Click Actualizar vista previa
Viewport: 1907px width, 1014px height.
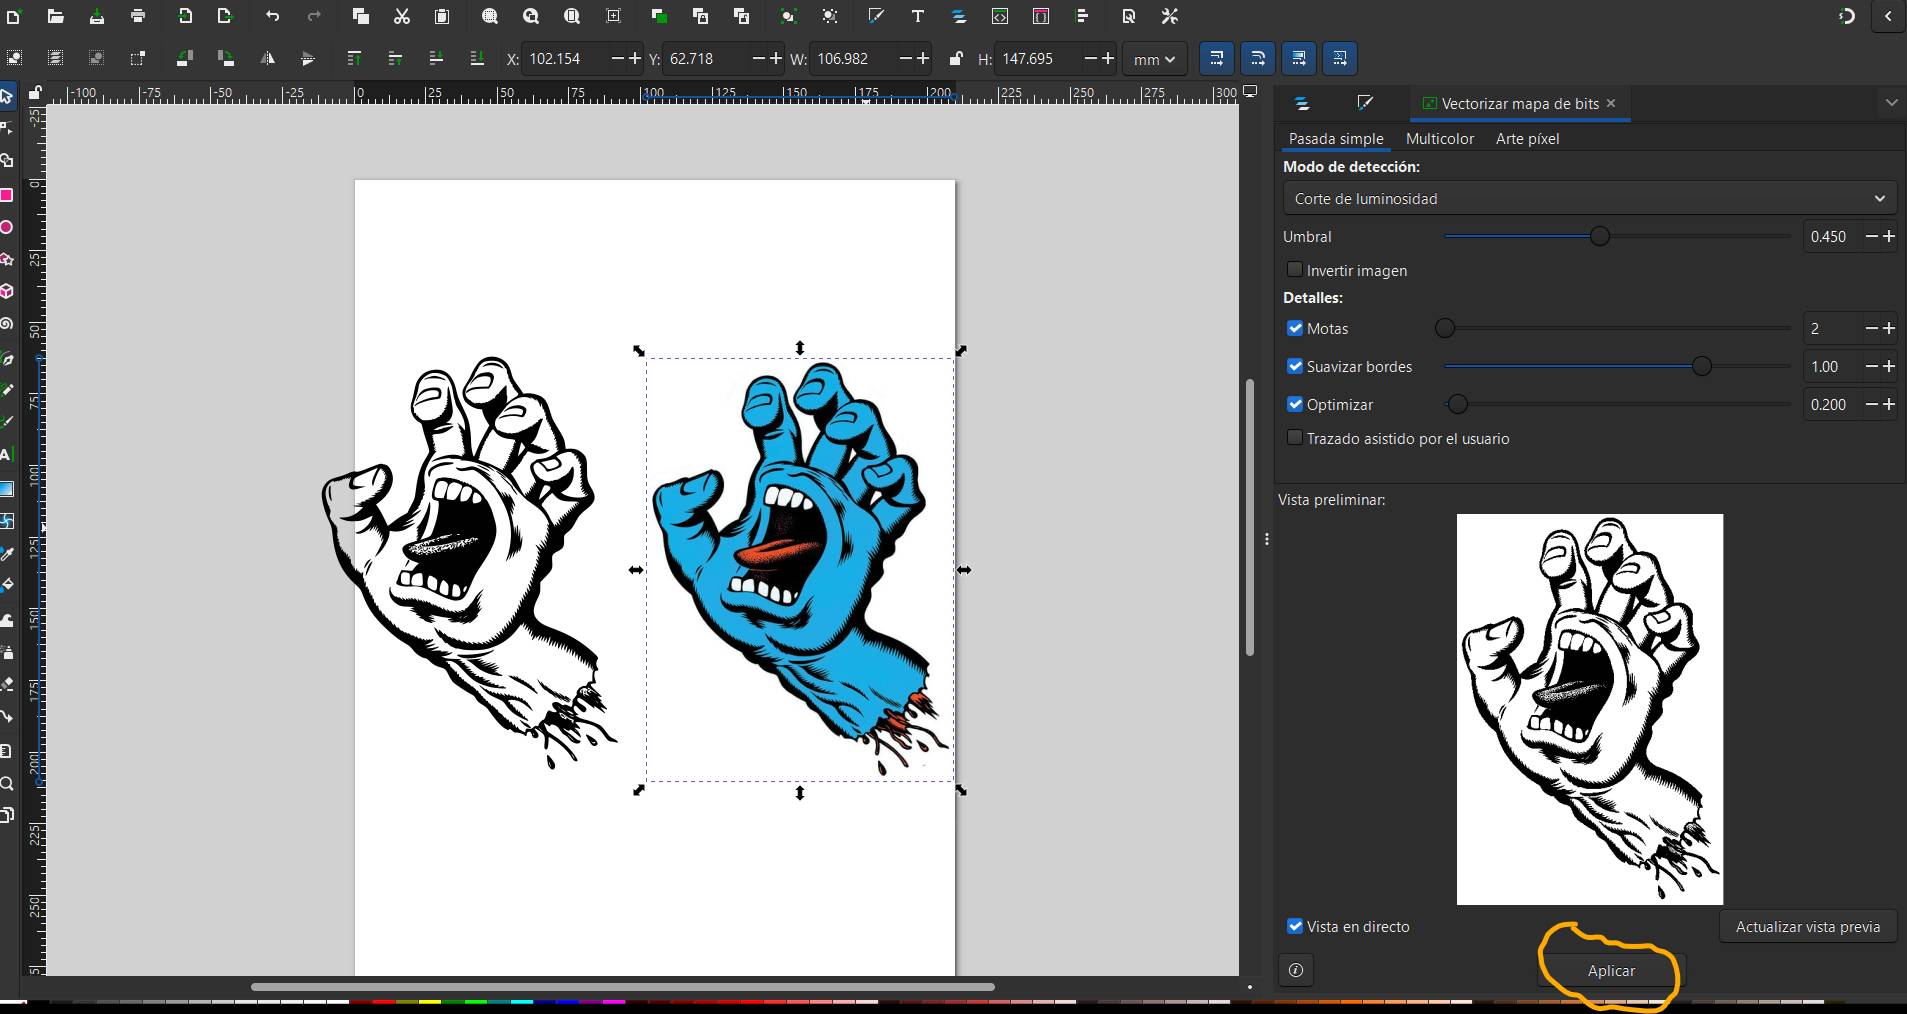[1808, 926]
